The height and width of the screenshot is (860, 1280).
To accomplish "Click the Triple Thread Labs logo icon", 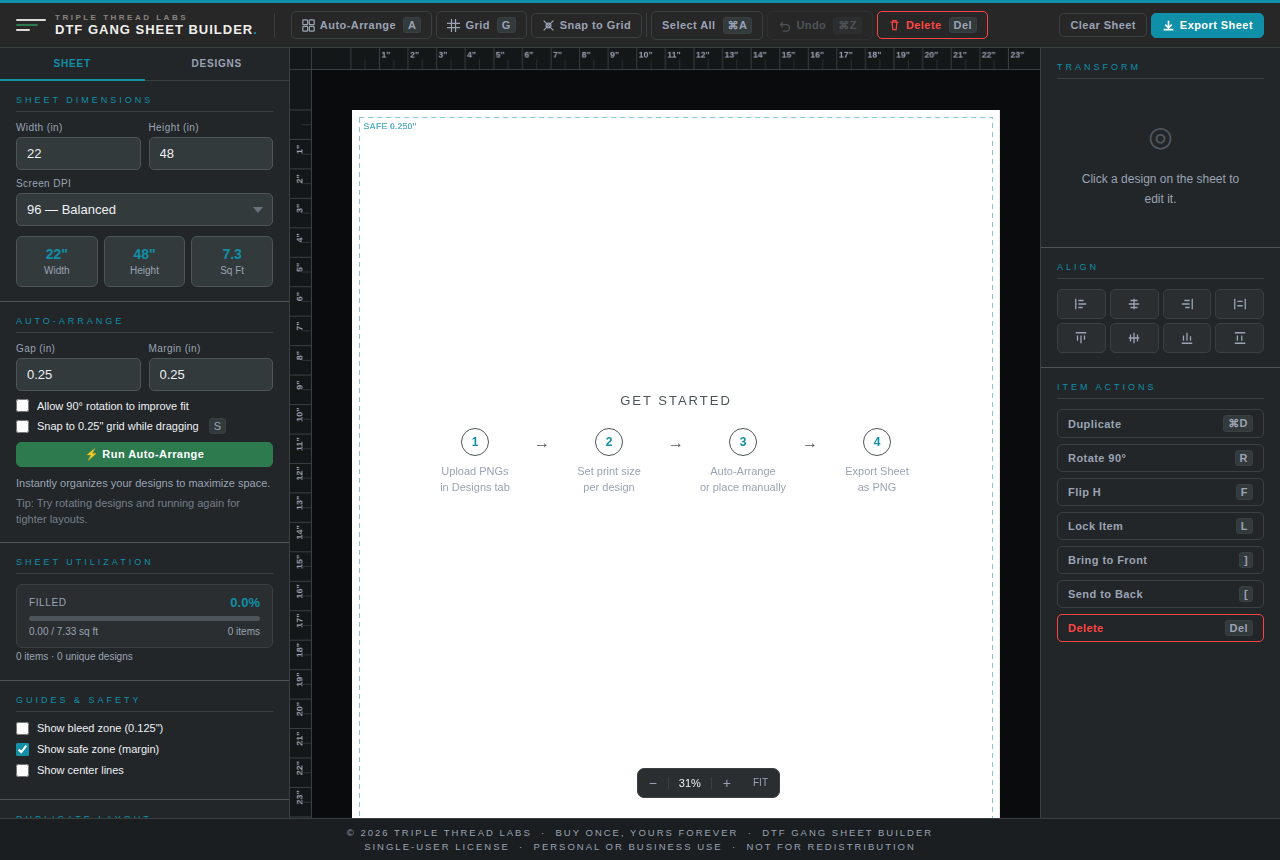I will pyautogui.click(x=31, y=25).
